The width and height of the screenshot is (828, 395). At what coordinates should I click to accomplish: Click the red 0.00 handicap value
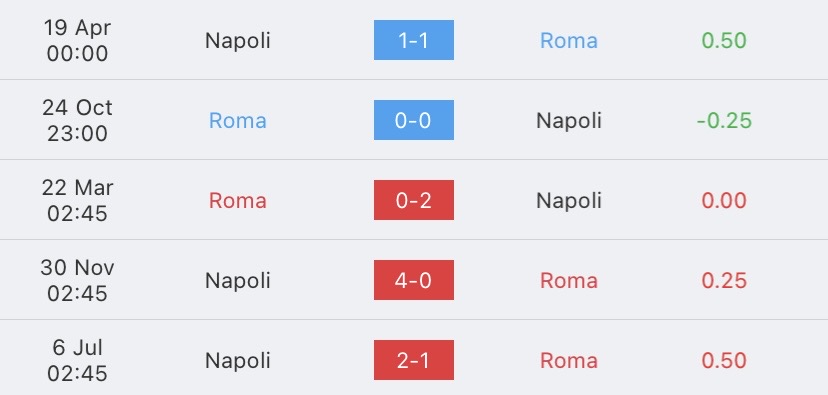click(x=724, y=201)
